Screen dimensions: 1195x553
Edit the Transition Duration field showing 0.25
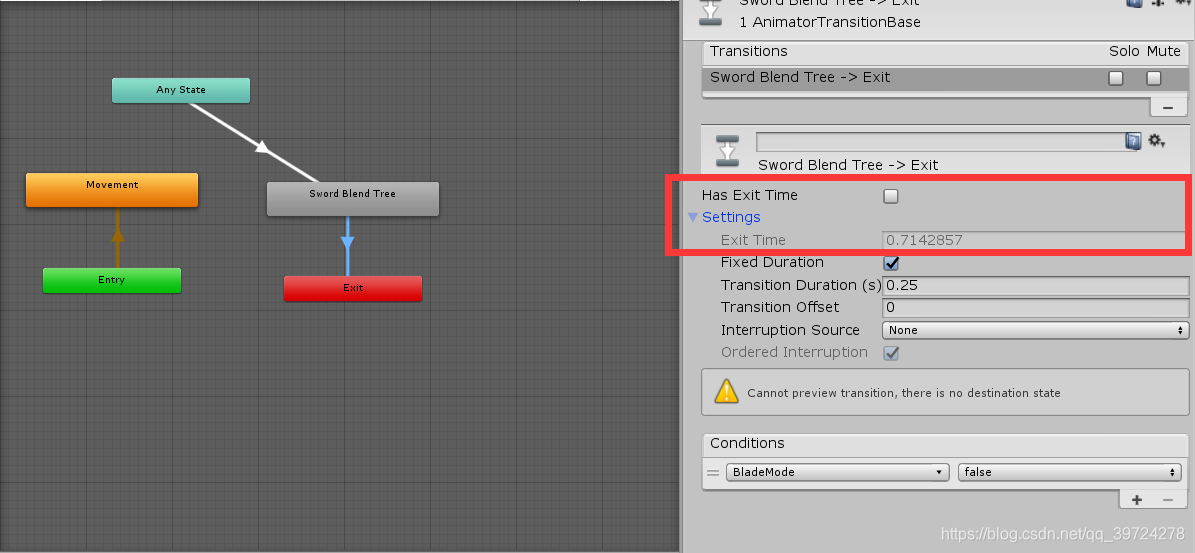(1036, 286)
